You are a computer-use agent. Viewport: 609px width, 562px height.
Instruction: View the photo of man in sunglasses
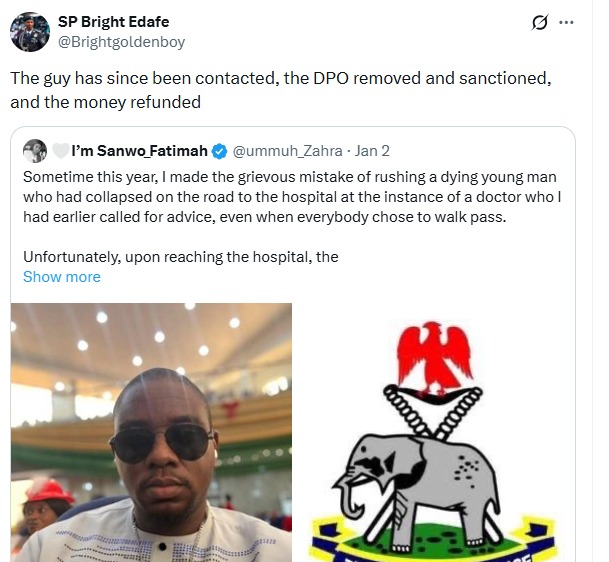(152, 432)
